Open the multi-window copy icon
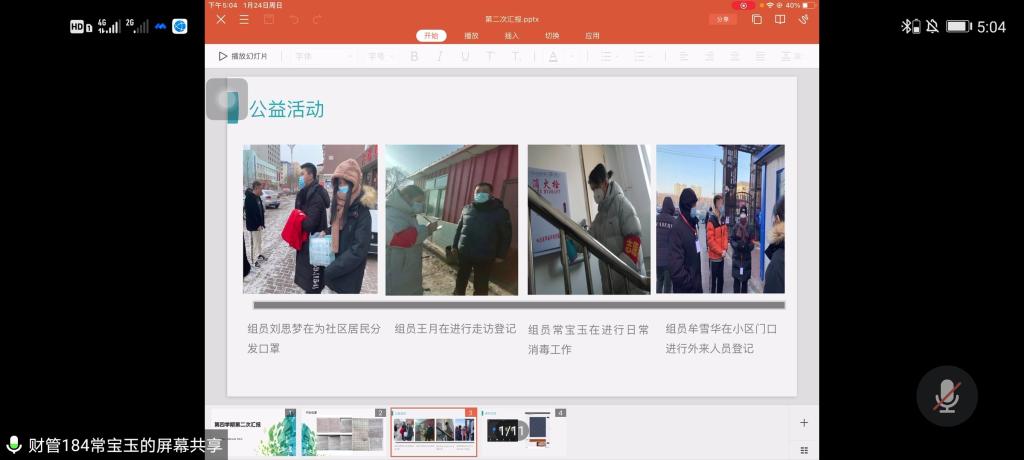Screen dimensions: 1024x460 [757, 20]
